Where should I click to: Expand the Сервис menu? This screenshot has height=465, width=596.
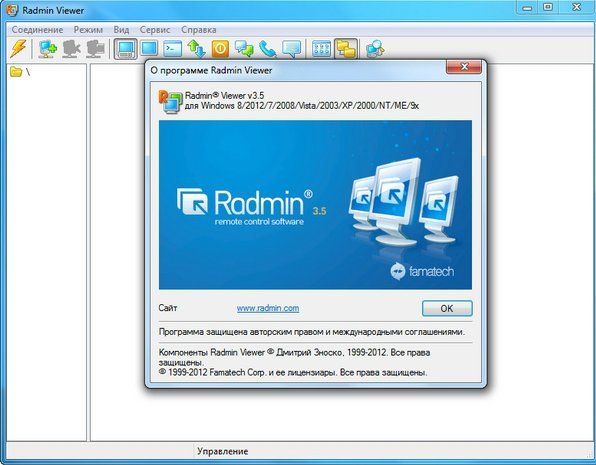point(155,30)
